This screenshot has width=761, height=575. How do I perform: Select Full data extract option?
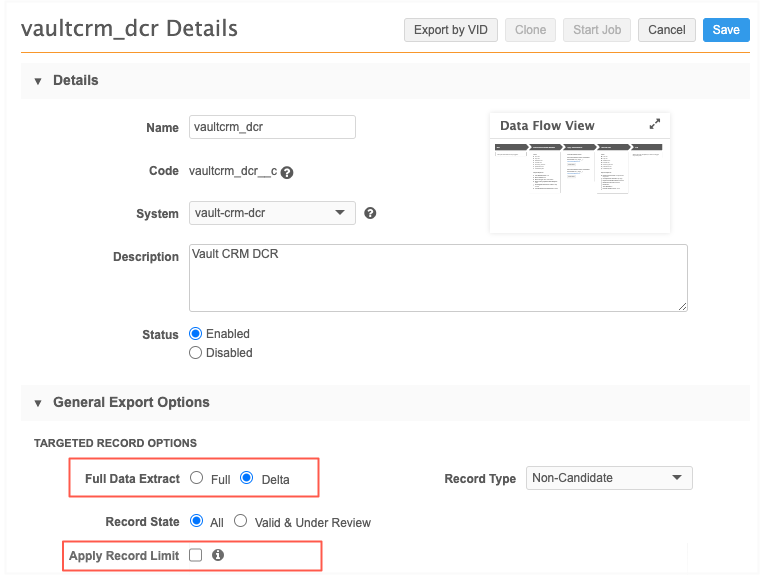196,479
